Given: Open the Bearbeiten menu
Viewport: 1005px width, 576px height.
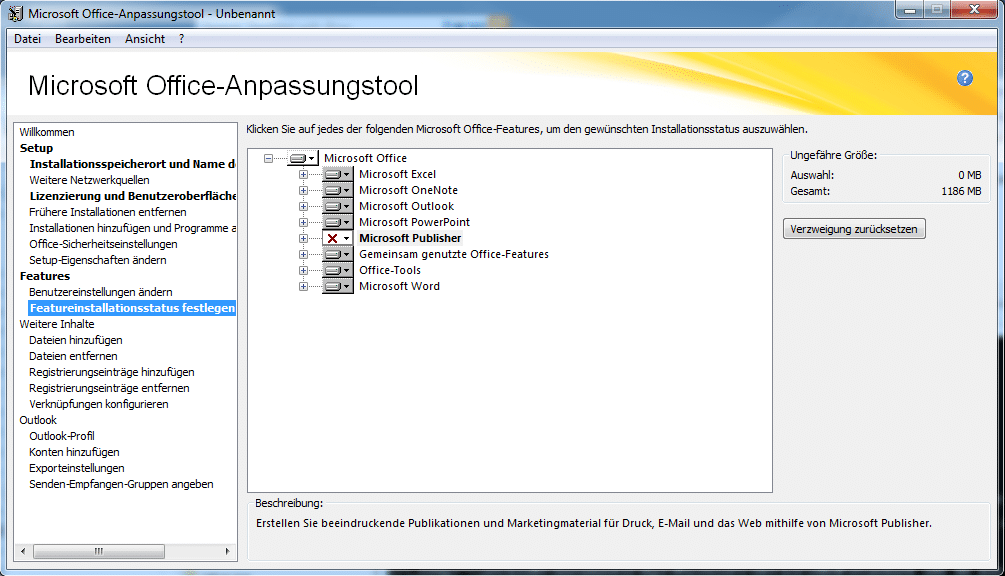Looking at the screenshot, I should click(x=83, y=39).
